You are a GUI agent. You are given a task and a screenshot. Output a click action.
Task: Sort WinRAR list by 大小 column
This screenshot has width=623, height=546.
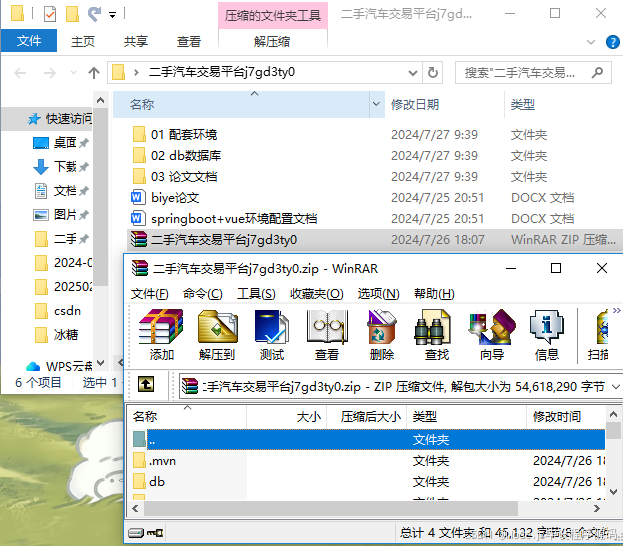pos(287,416)
